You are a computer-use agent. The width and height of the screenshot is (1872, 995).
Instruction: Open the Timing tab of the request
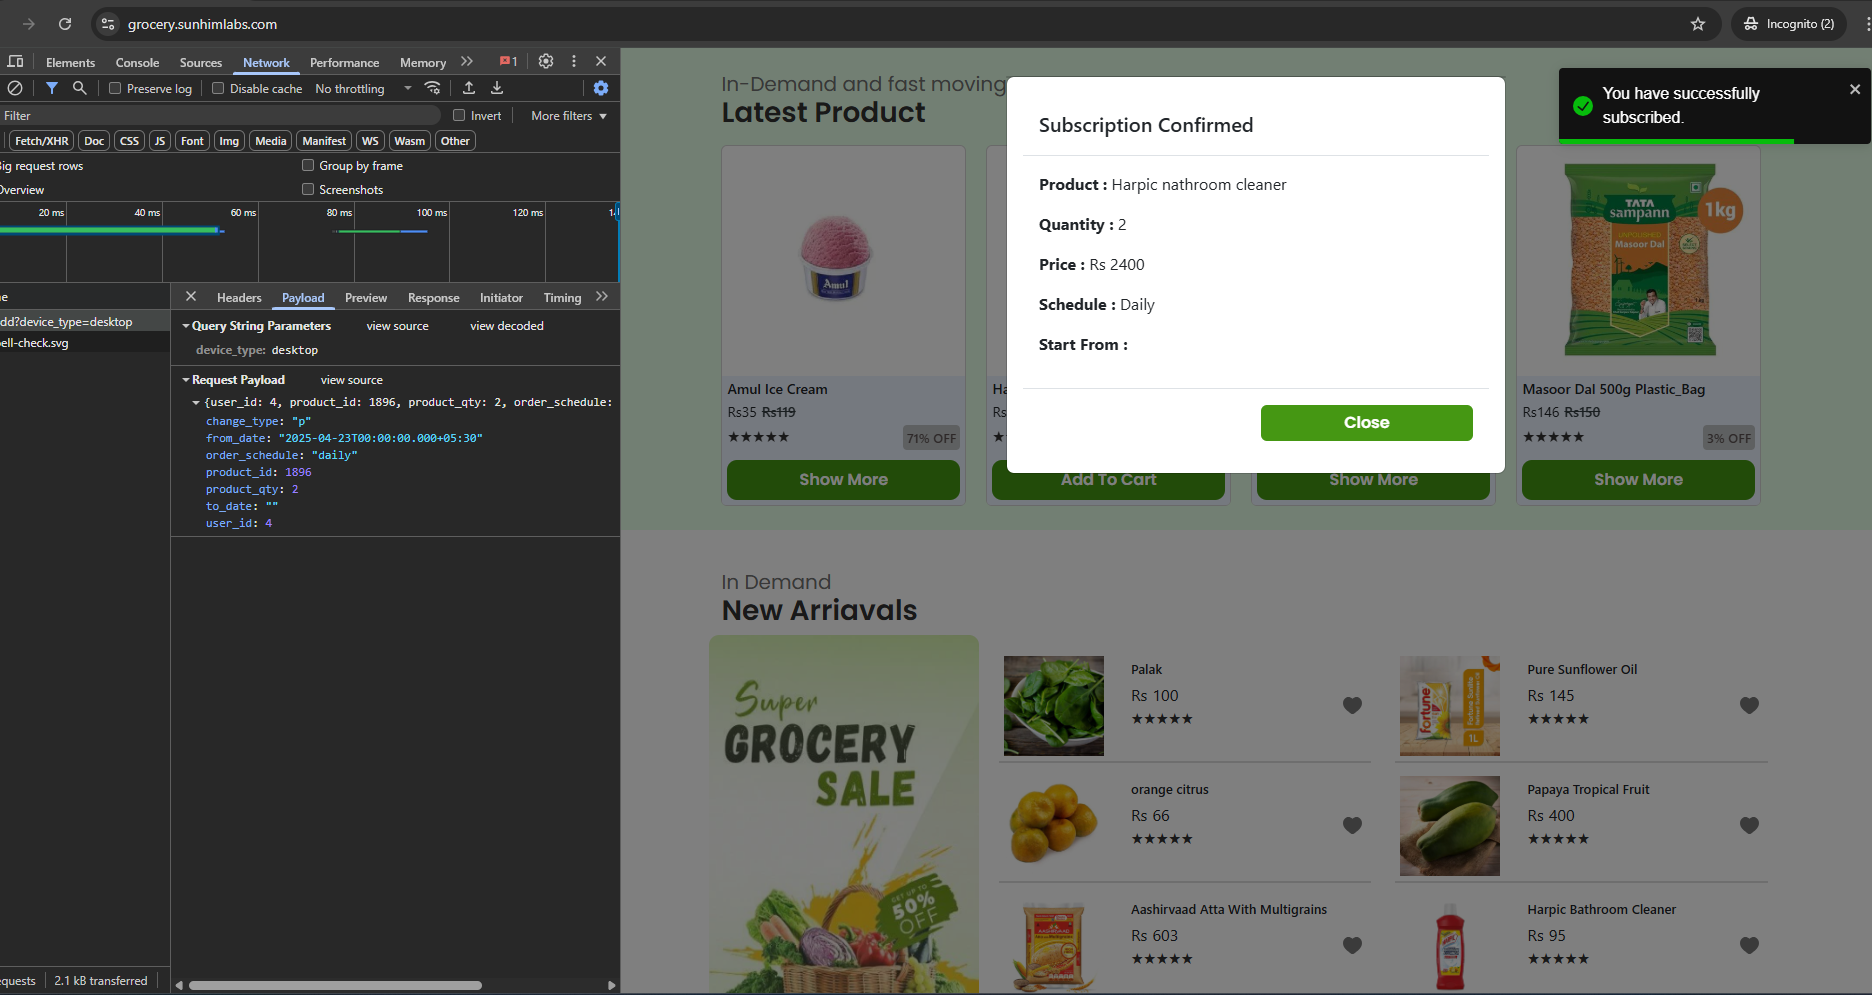562,298
